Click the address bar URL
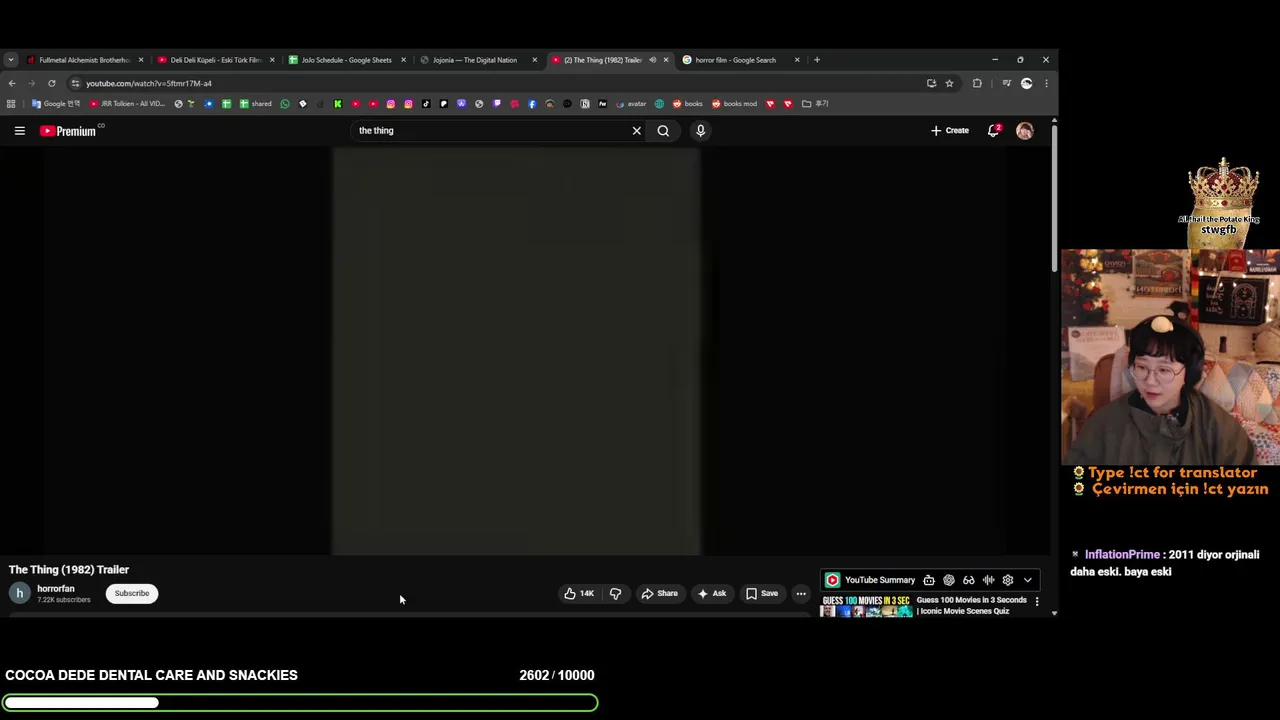This screenshot has height=720, width=1280. click(148, 84)
